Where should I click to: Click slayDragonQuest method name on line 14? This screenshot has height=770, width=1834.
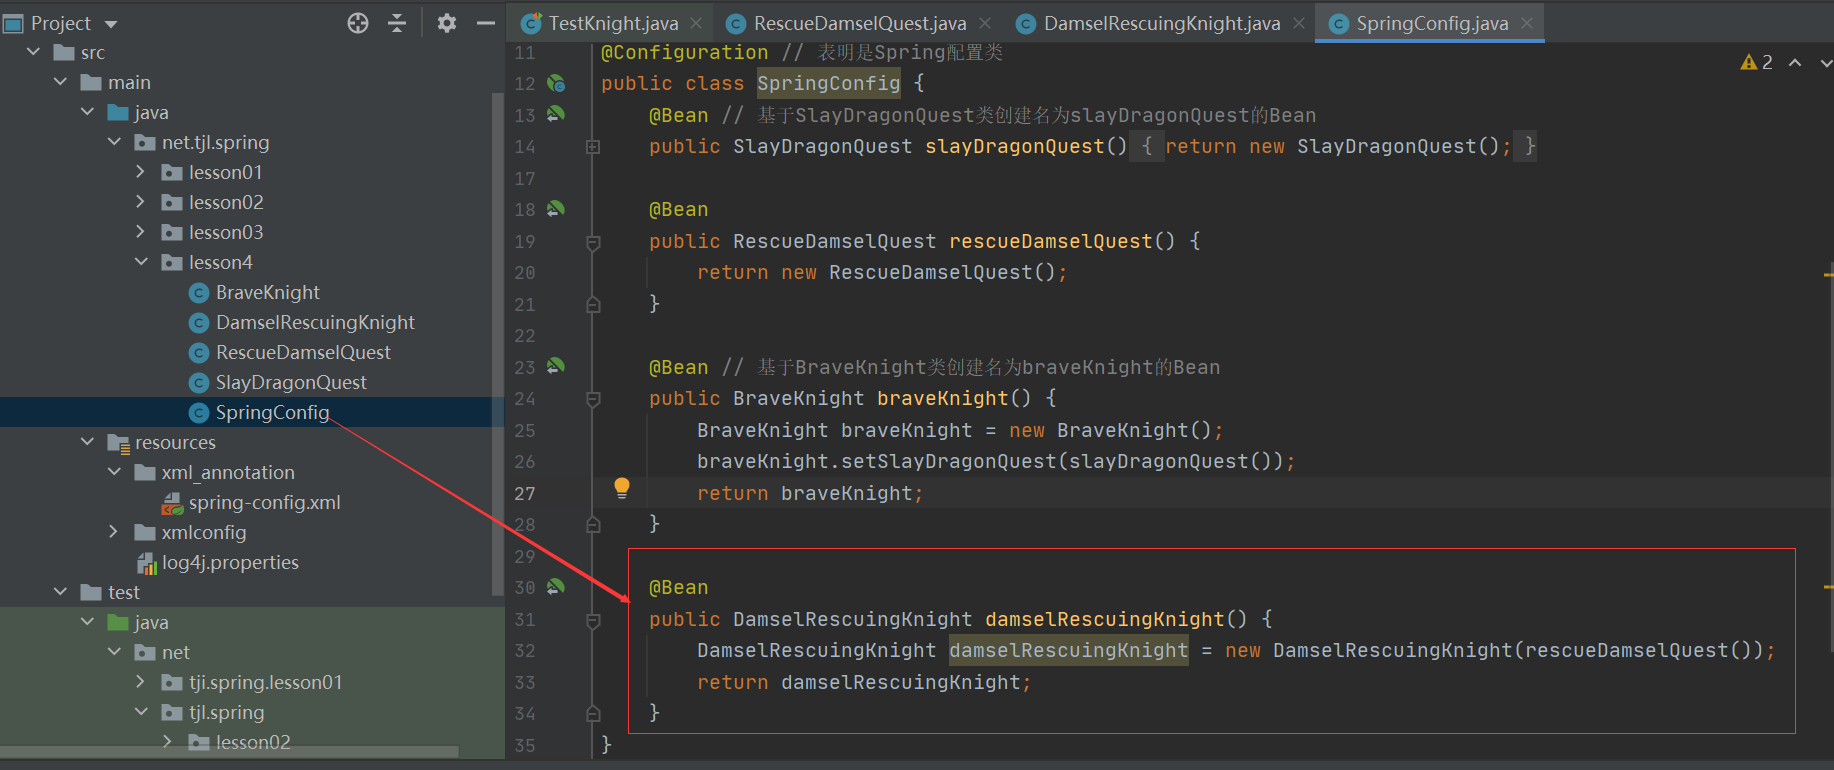pyautogui.click(x=1014, y=146)
